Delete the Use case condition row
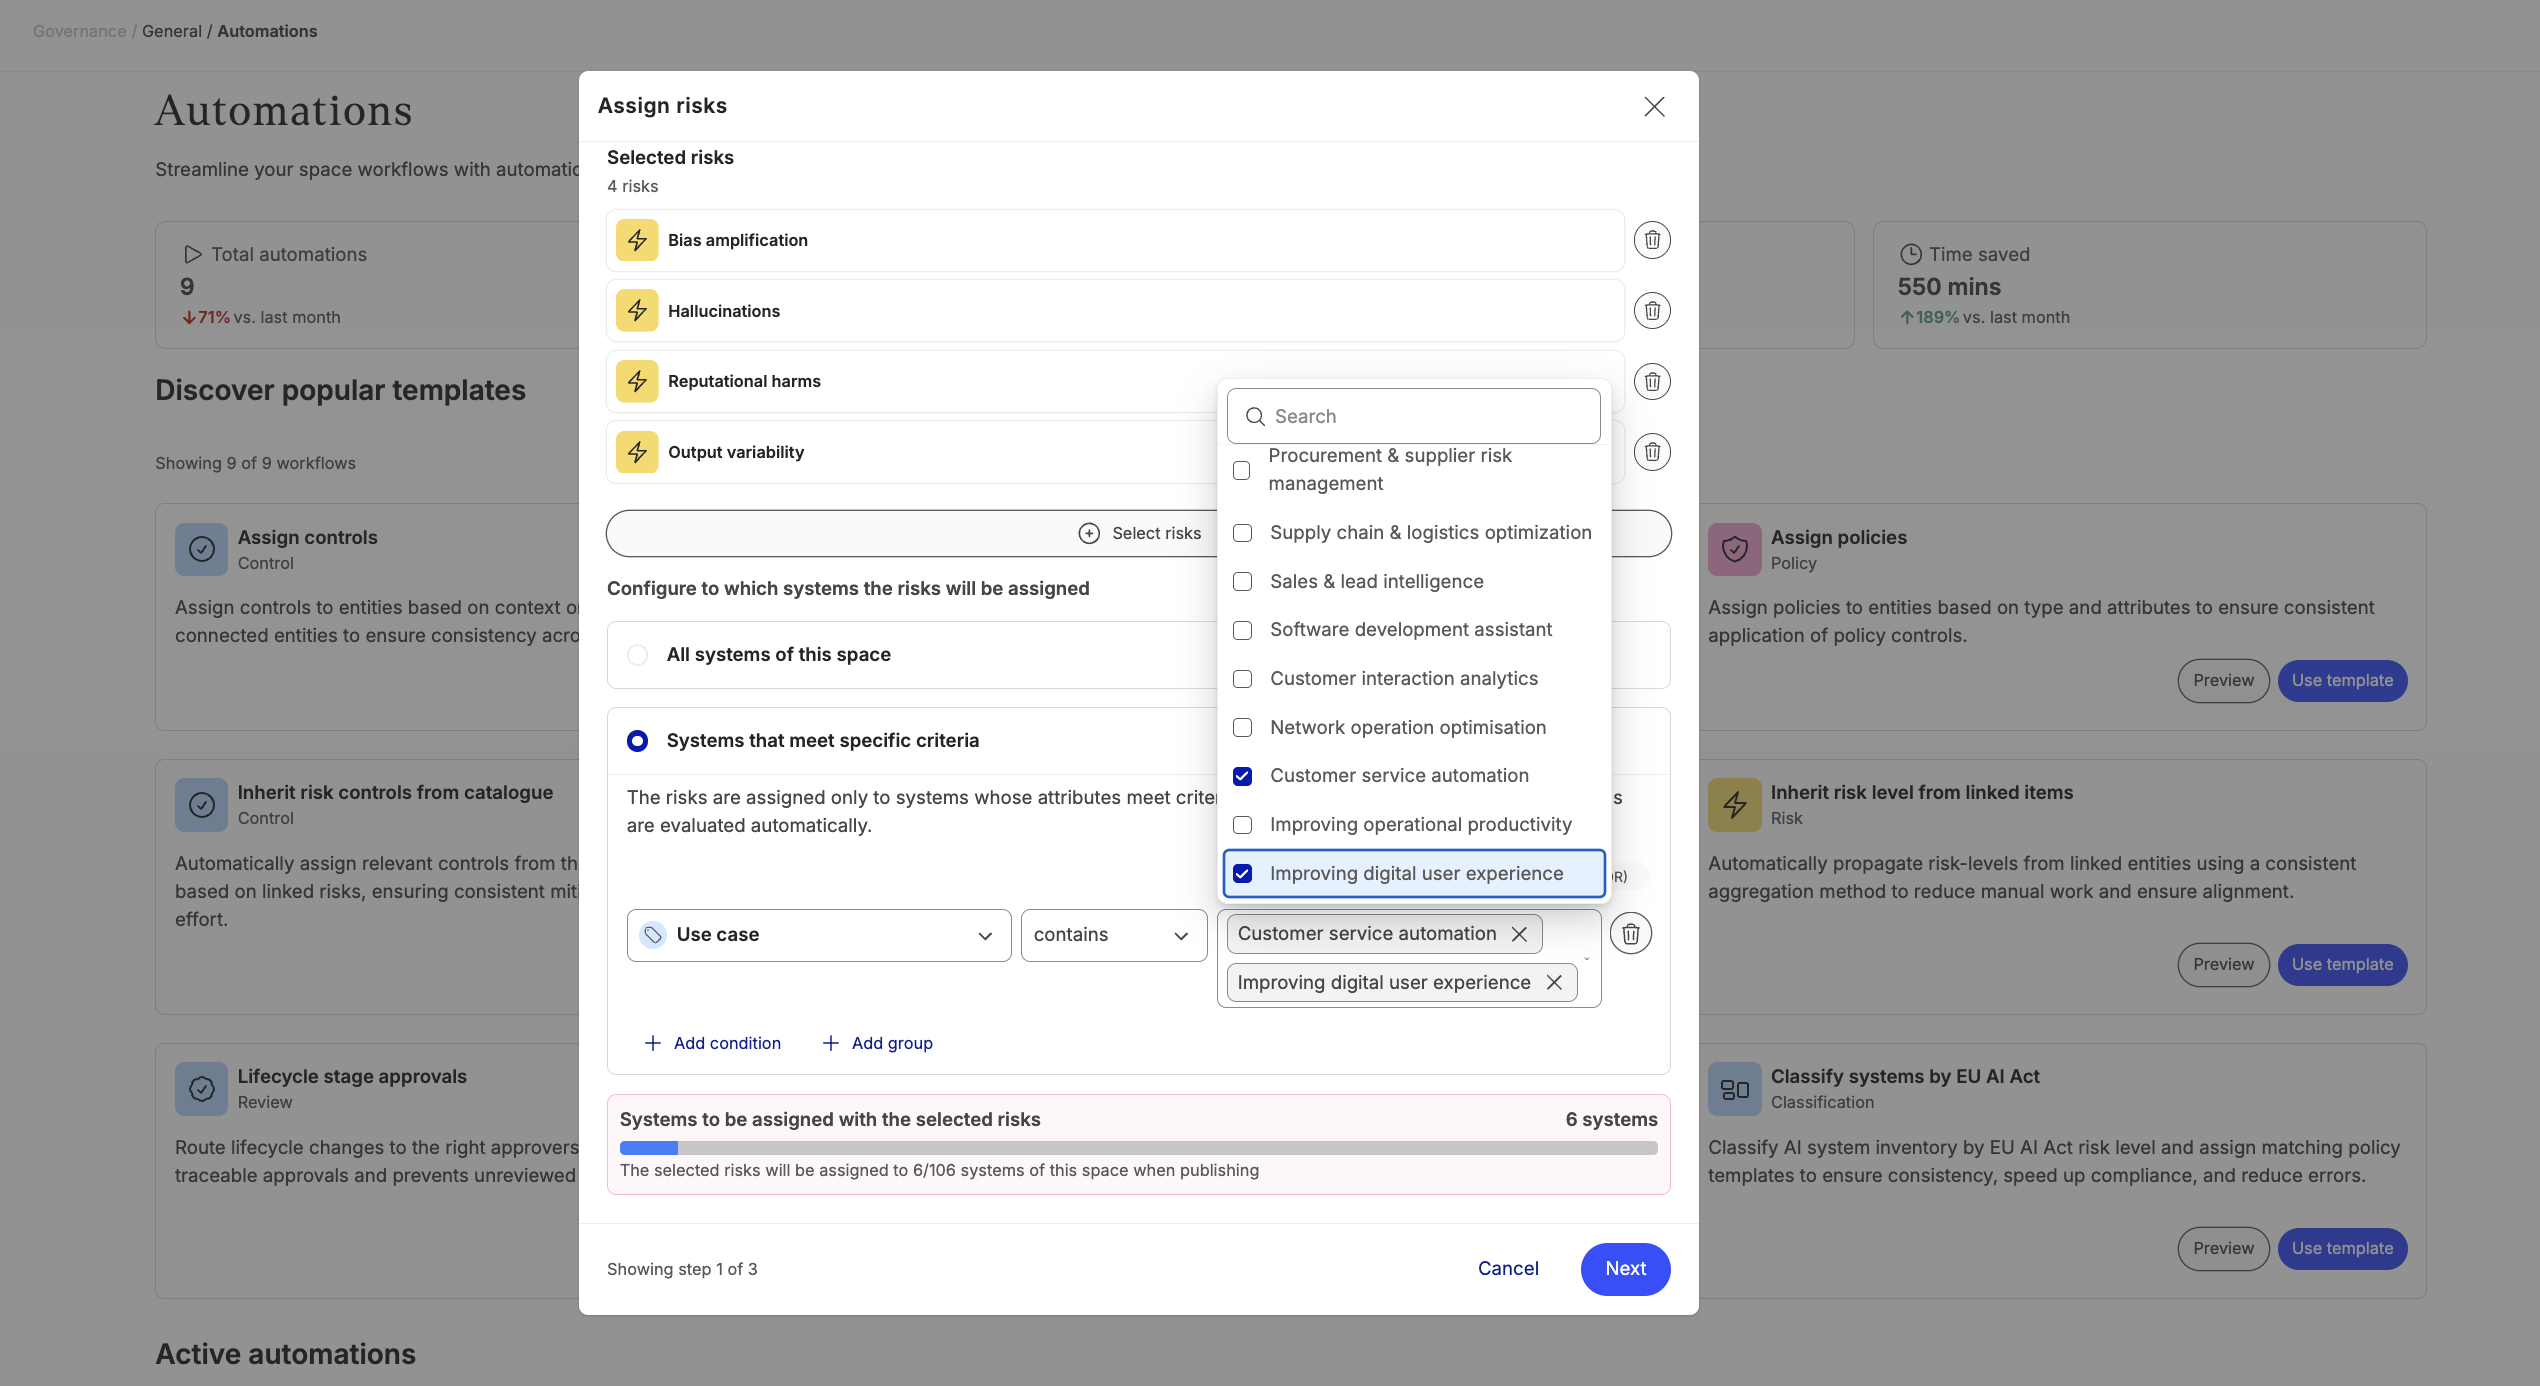Screen dimensions: 2540x1386 (1630, 934)
